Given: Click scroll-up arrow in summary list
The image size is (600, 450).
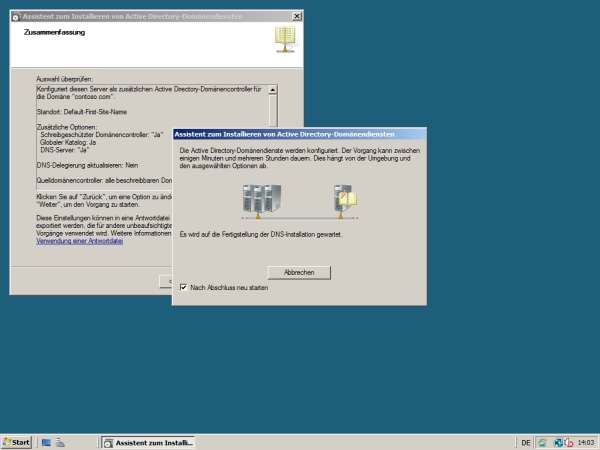Looking at the screenshot, I should click(x=272, y=90).
